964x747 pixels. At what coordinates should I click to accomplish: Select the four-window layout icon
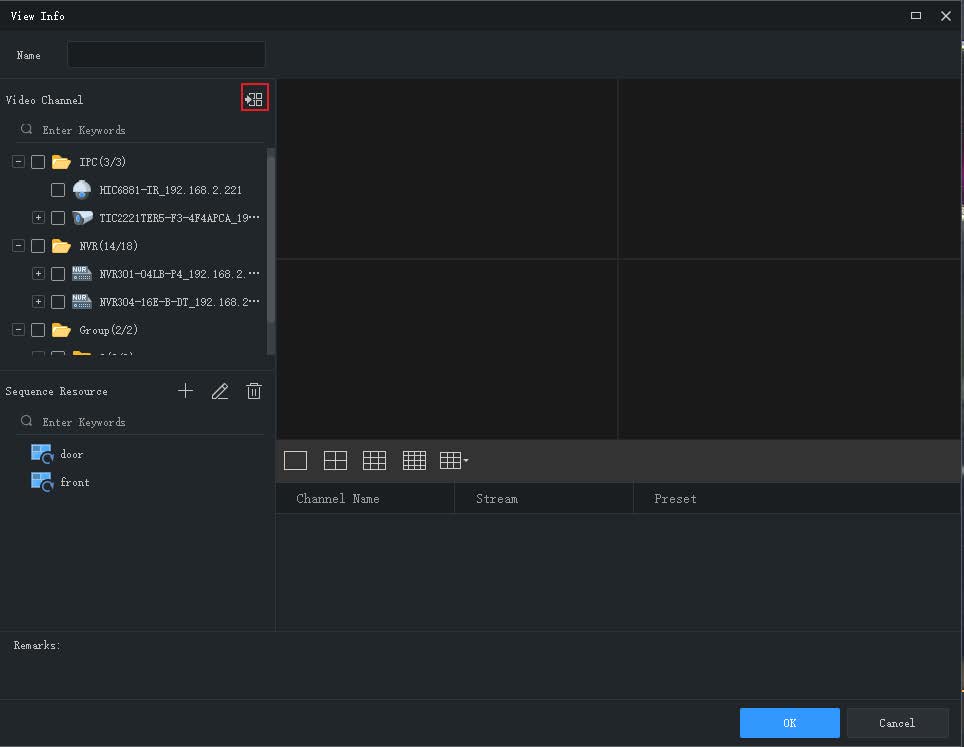coord(335,460)
